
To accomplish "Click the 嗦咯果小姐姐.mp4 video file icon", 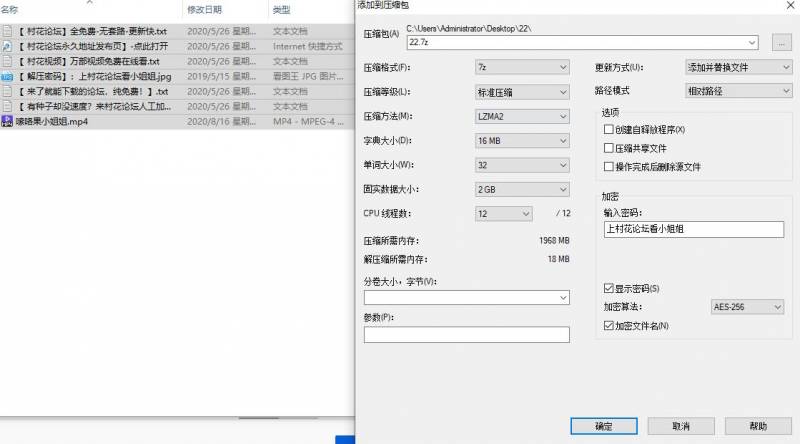I will [x=7, y=121].
